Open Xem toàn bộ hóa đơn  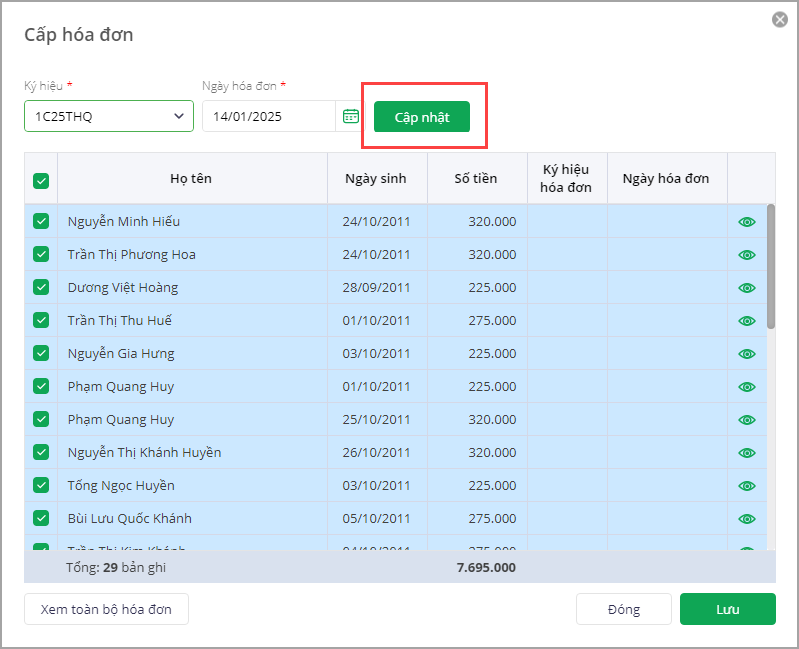click(x=106, y=609)
